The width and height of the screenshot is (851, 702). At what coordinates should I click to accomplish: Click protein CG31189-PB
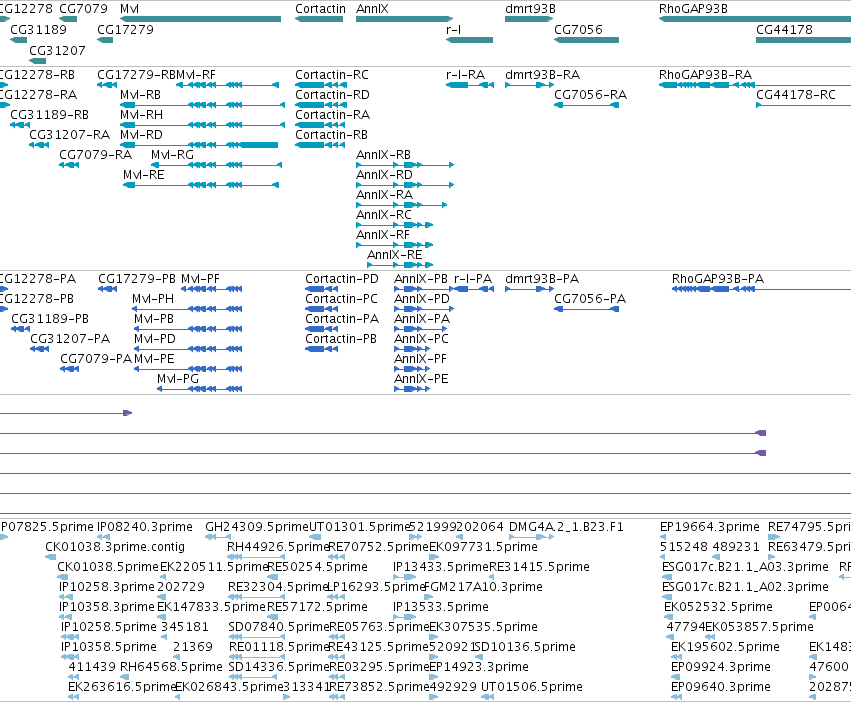coord(50,319)
